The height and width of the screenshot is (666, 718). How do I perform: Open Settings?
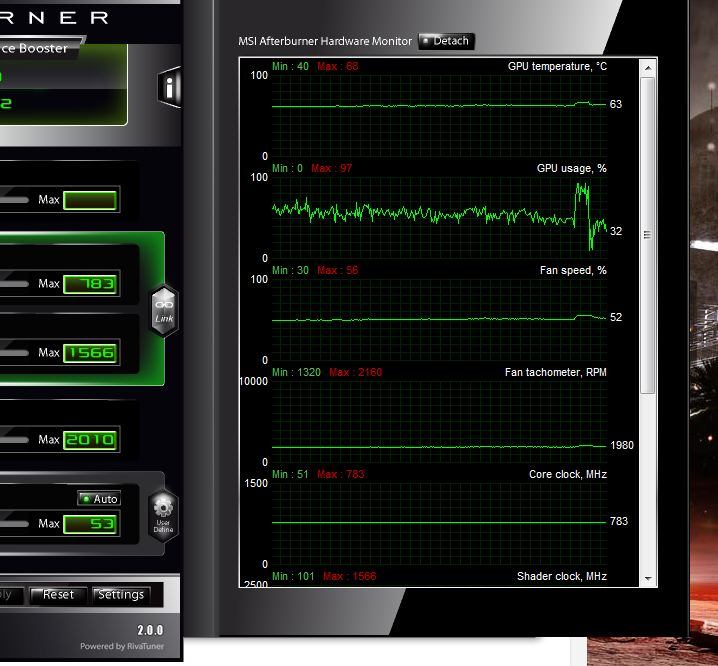(121, 595)
